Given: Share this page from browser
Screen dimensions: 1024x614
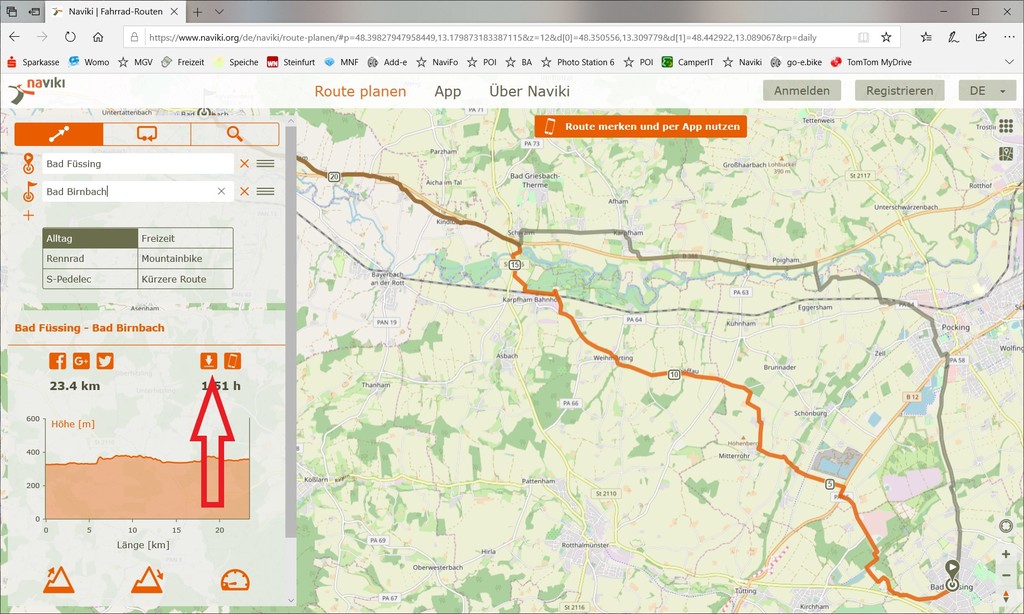Looking at the screenshot, I should pos(981,37).
